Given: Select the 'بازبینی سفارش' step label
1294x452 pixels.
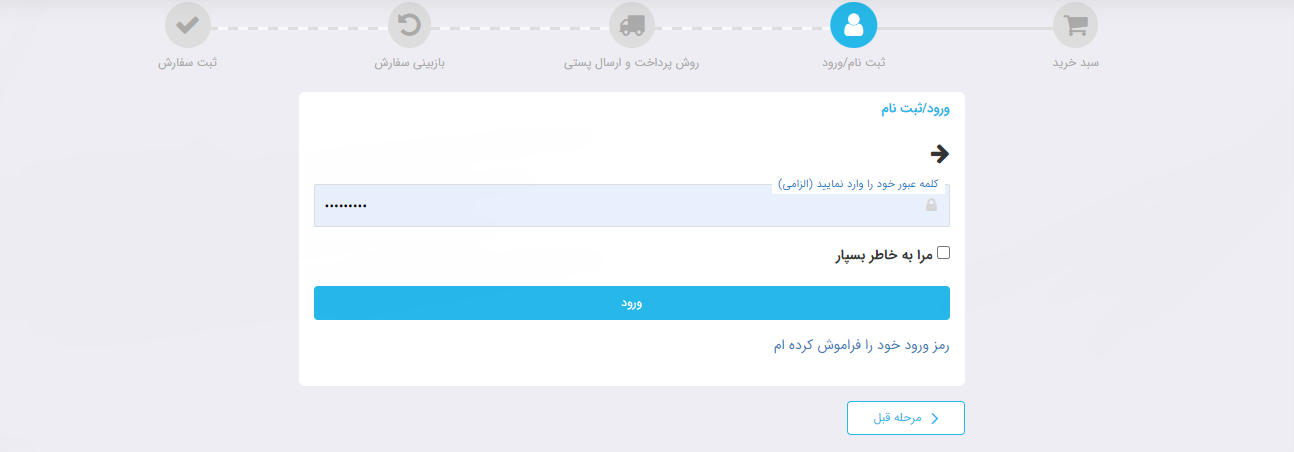Looking at the screenshot, I should 409,63.
